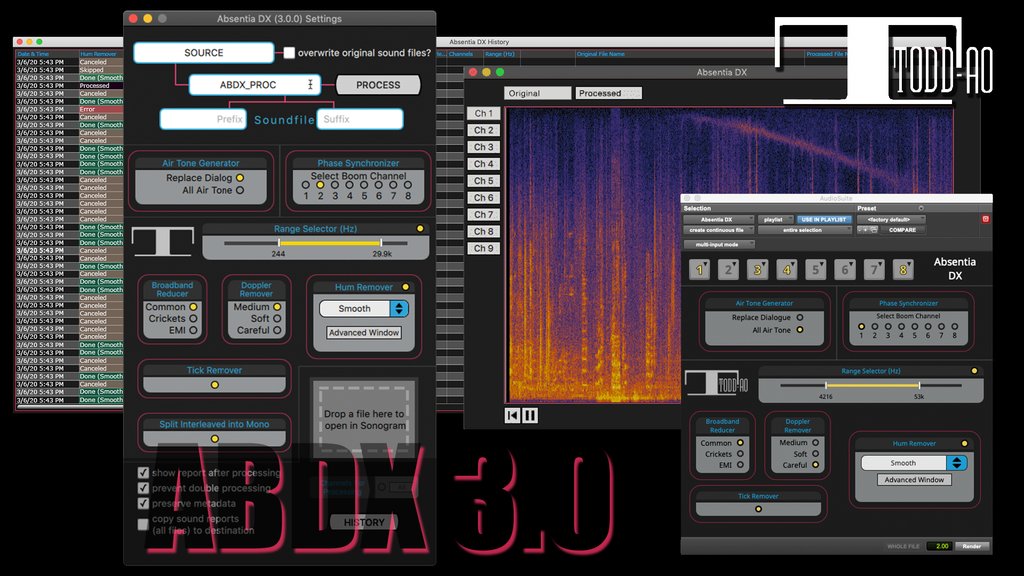Open Smooth dropdown in Settings Hum Remover
Screen dimensions: 1024x576
(364, 308)
